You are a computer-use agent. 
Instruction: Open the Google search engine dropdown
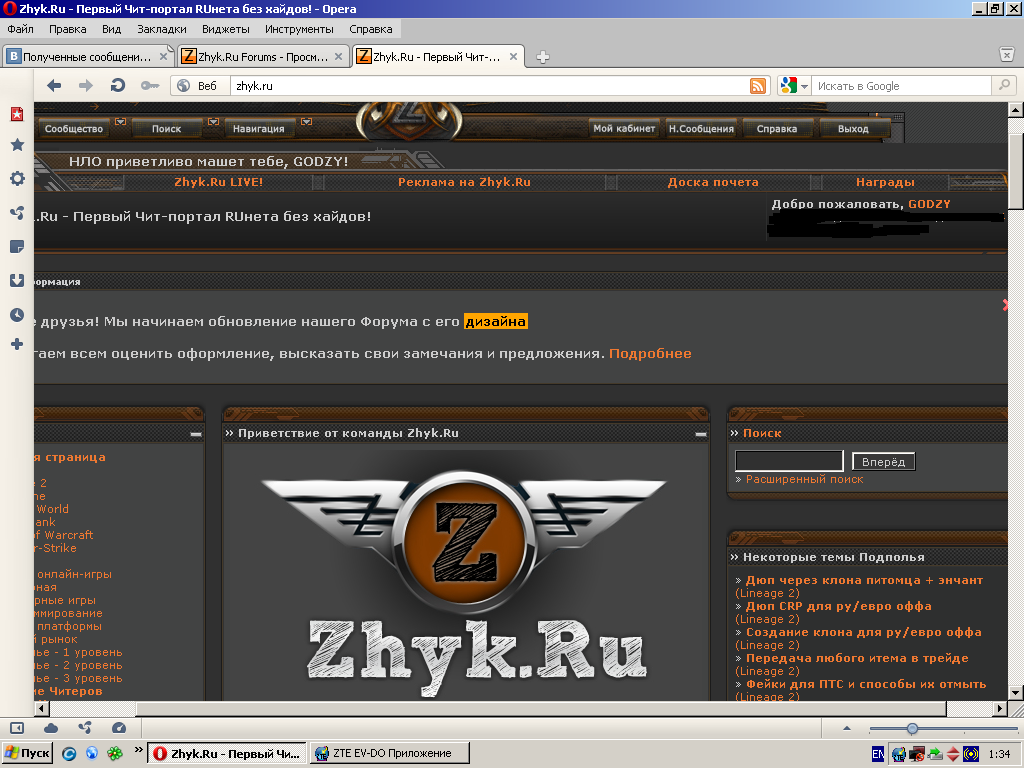[805, 86]
